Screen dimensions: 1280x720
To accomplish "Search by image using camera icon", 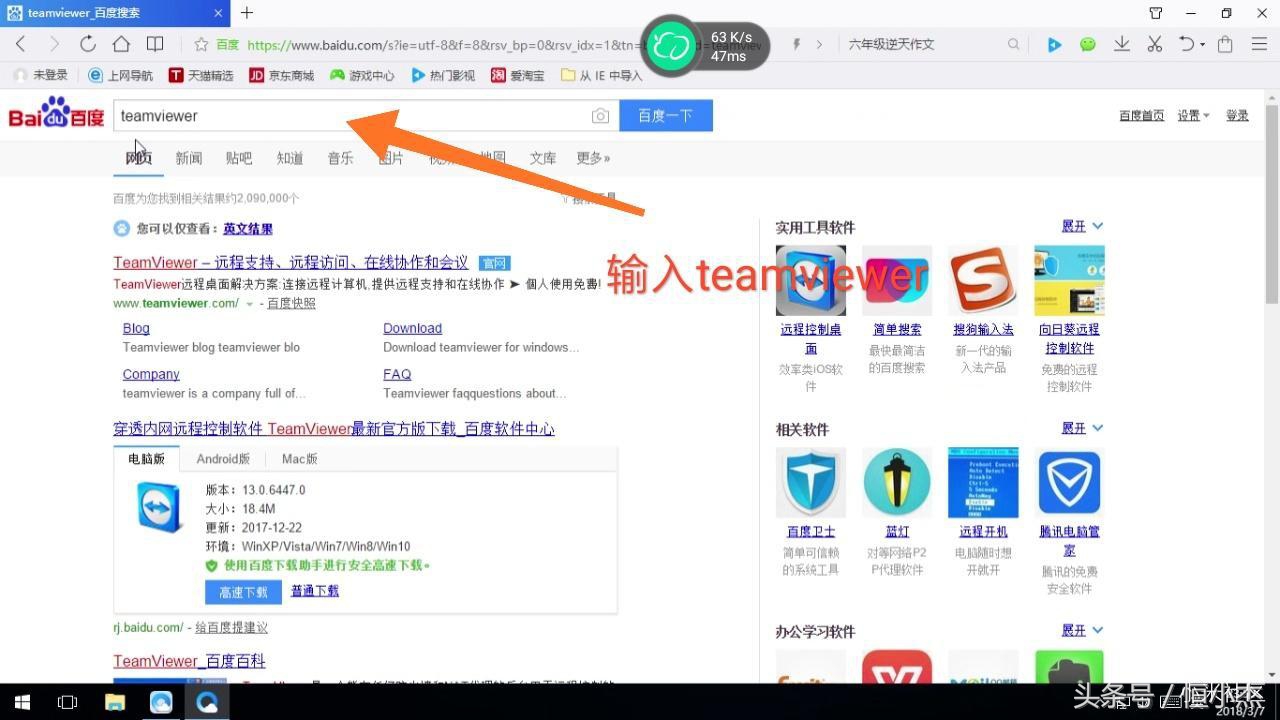I will [600, 116].
